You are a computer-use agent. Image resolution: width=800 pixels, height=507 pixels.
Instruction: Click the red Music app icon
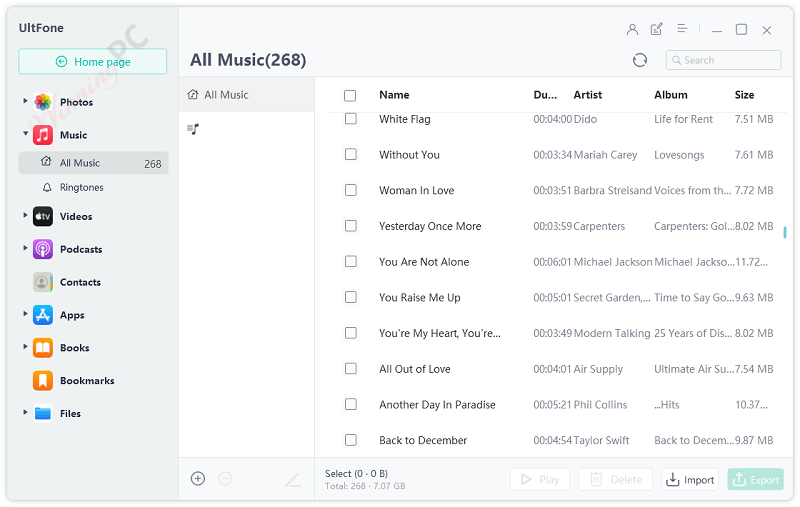point(43,135)
